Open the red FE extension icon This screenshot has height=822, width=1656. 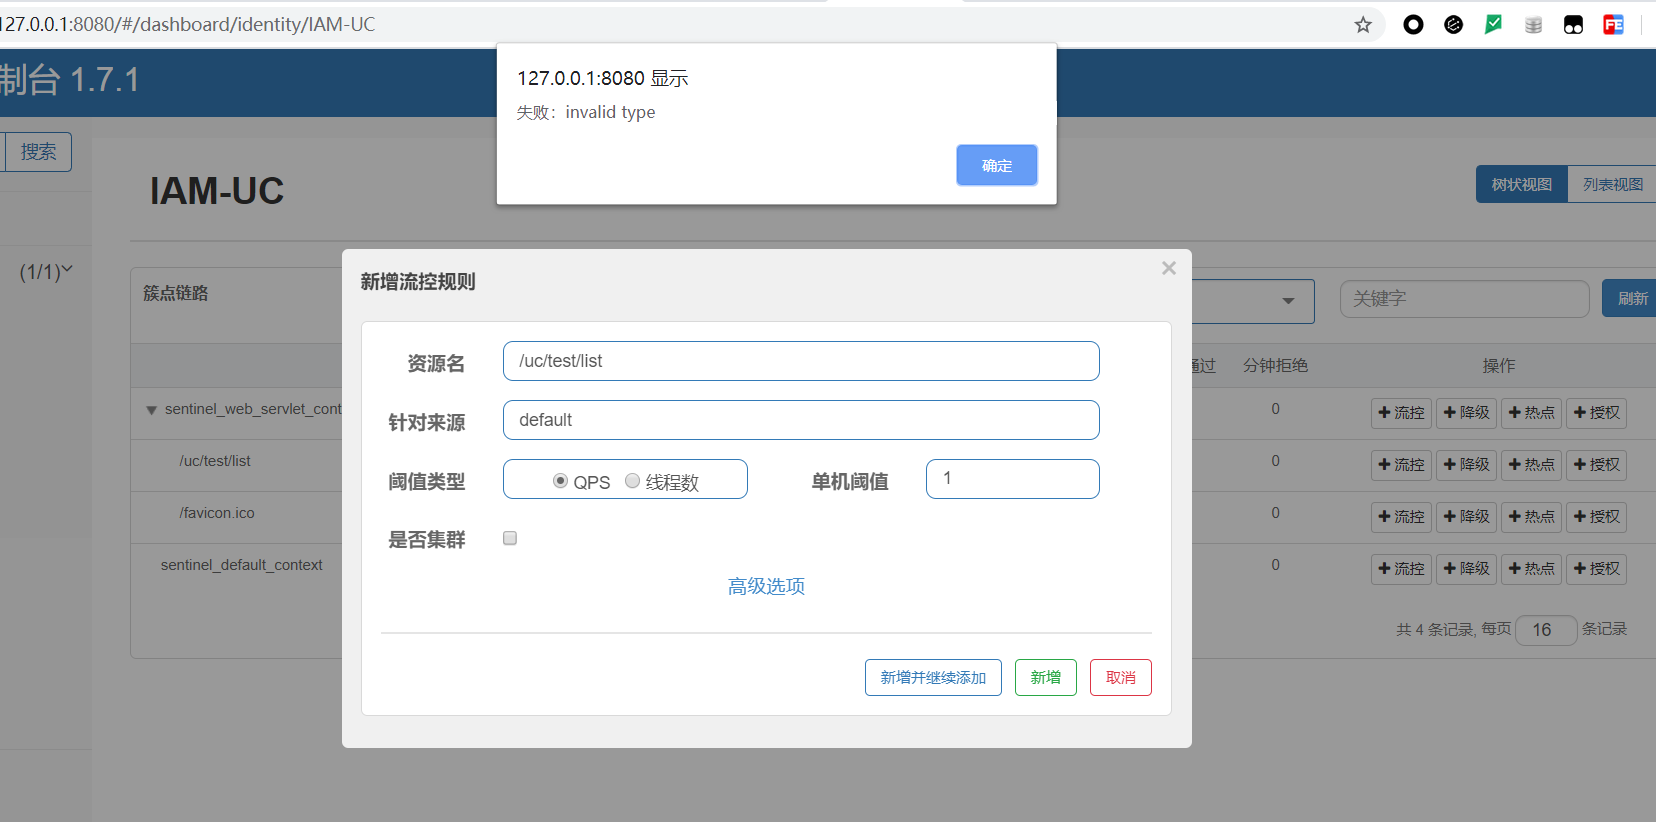[x=1613, y=25]
